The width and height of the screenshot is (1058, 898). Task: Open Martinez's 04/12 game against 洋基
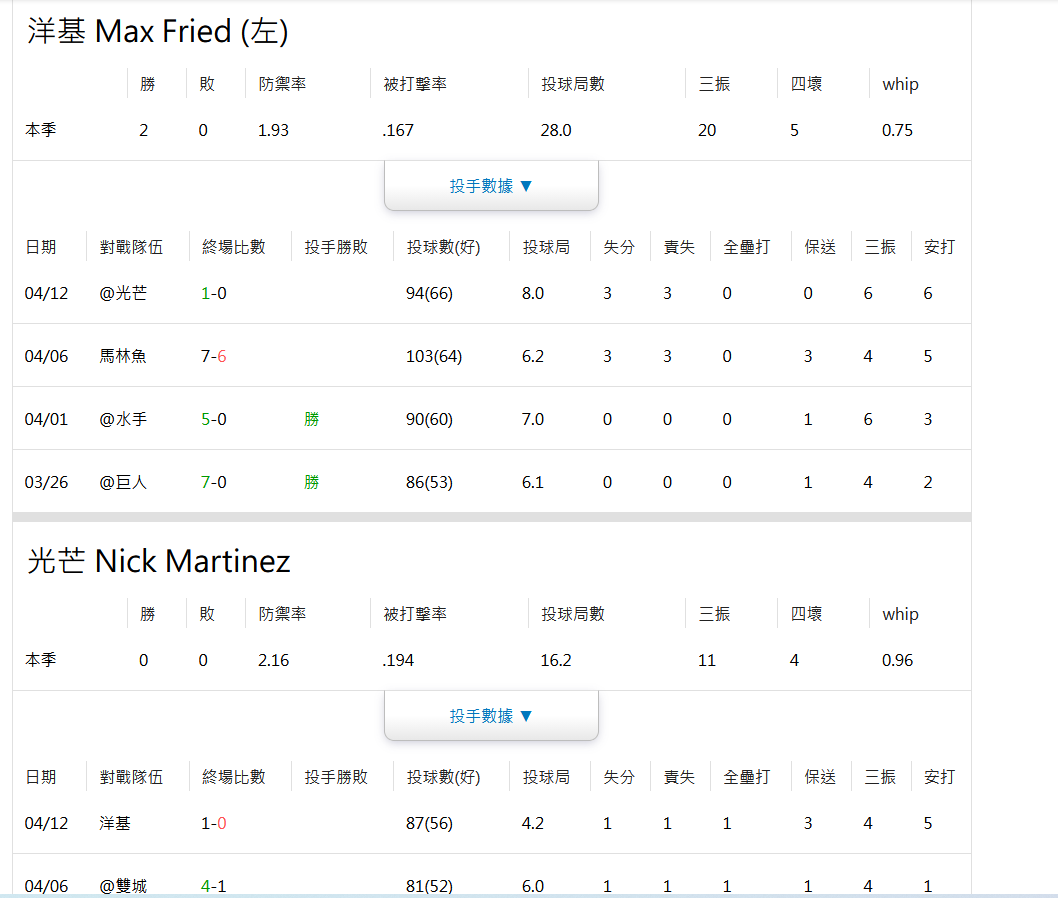tap(115, 823)
